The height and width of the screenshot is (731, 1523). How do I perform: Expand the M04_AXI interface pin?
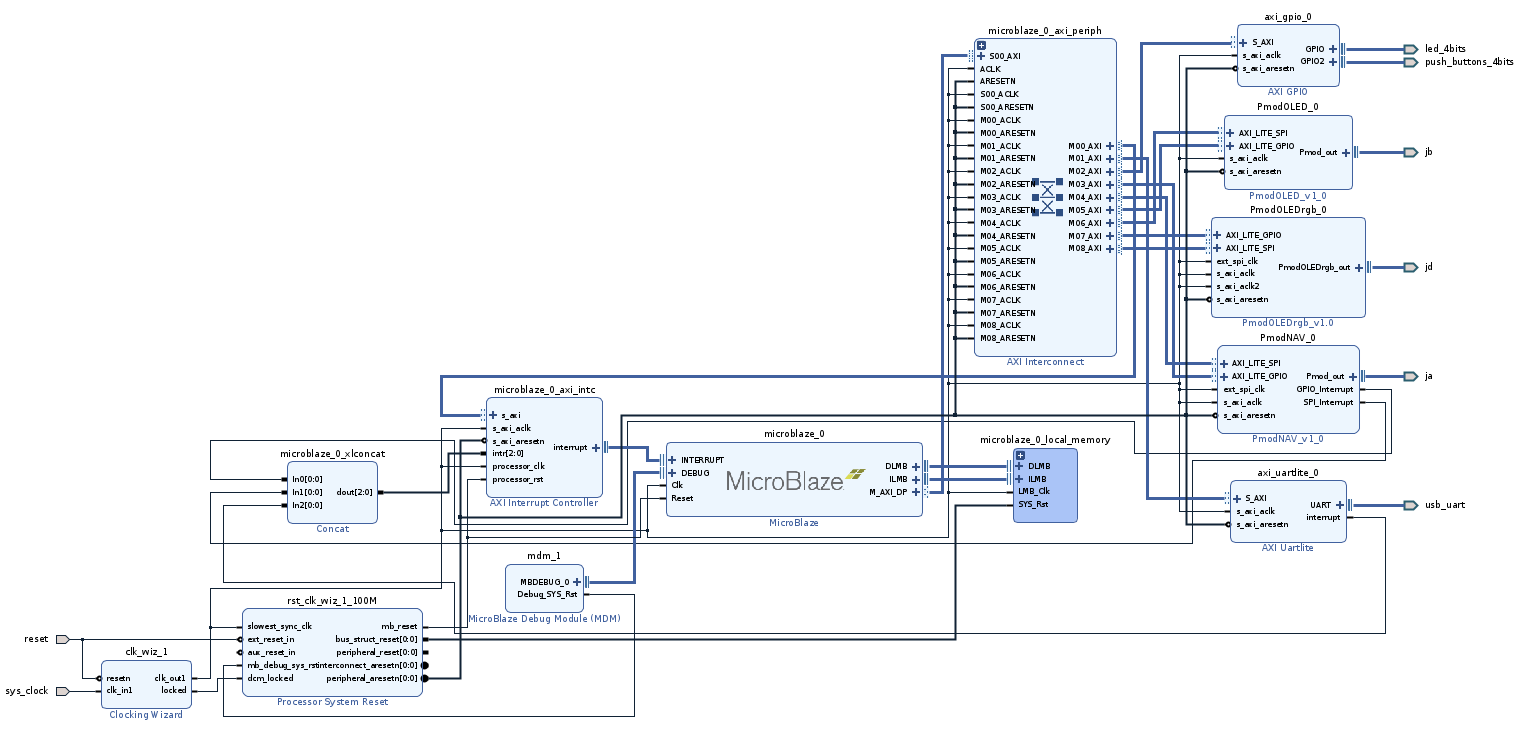[1110, 197]
